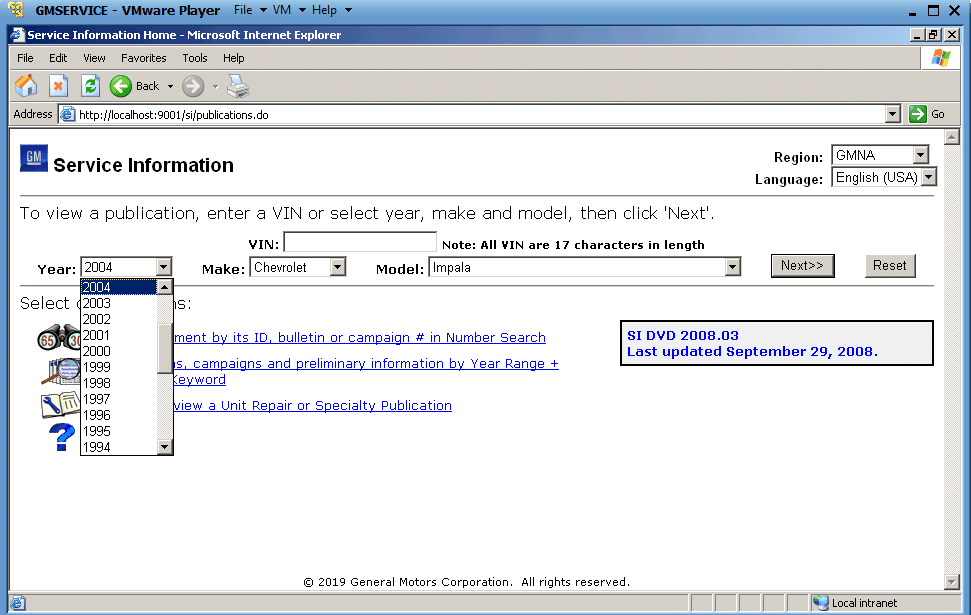Expand the address bar URL dropdown
The height and width of the screenshot is (615, 971).
point(892,114)
